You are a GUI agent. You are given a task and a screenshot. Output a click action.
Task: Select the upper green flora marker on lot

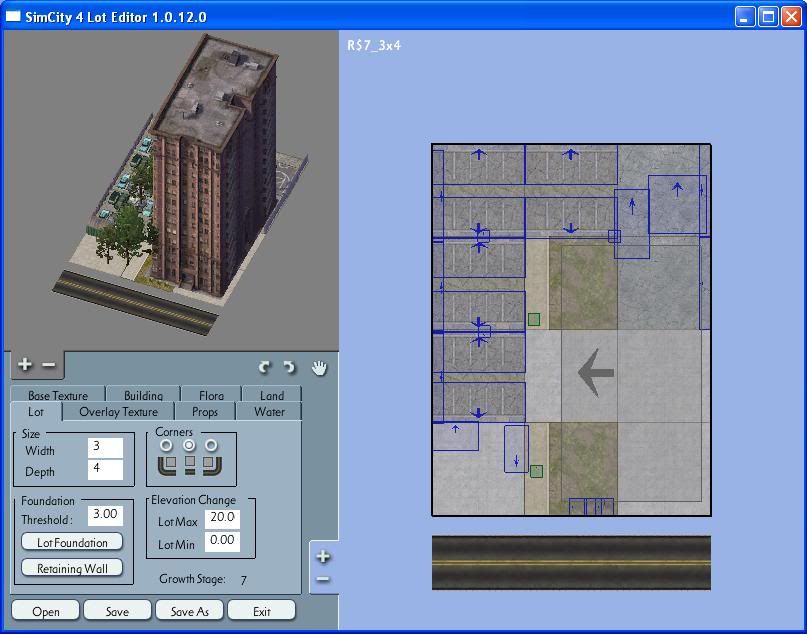pyautogui.click(x=534, y=320)
